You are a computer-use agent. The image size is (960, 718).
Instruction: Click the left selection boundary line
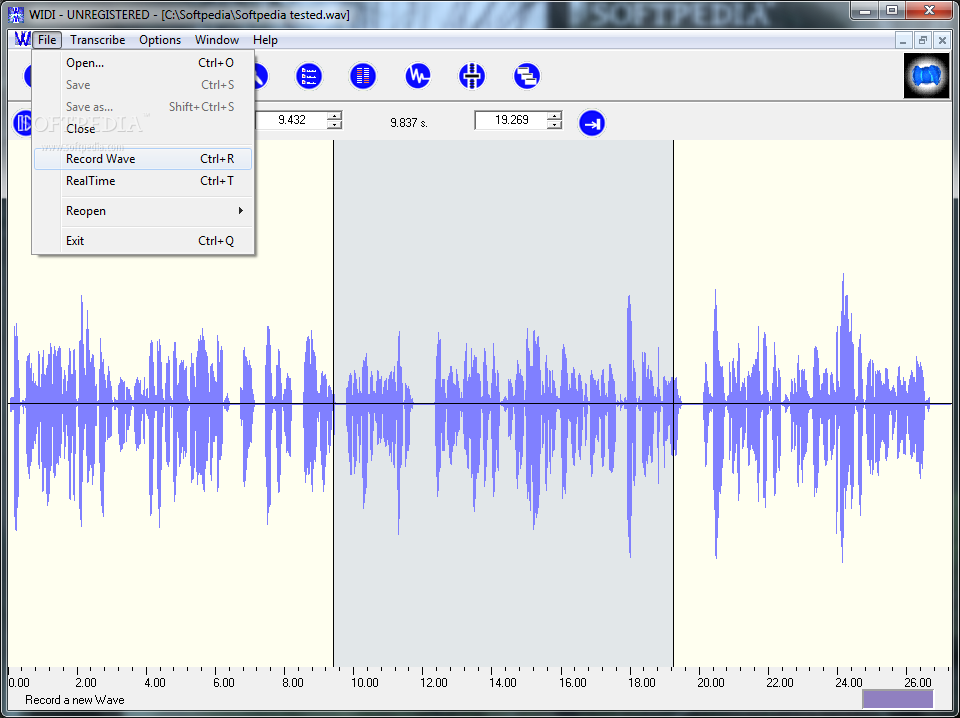click(x=334, y=403)
